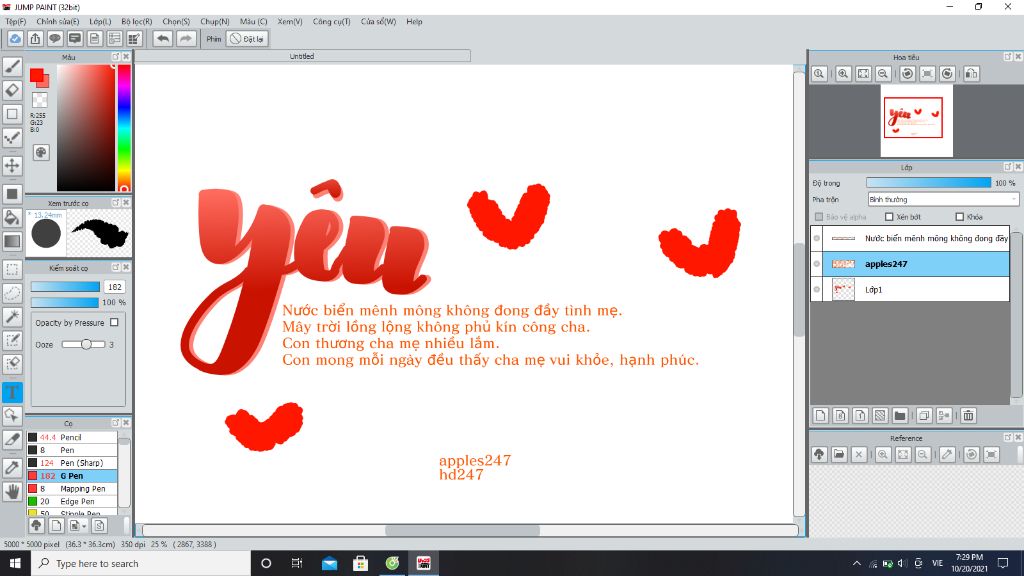Open the Tệp(F) menu
The width and height of the screenshot is (1024, 576).
click(16, 22)
